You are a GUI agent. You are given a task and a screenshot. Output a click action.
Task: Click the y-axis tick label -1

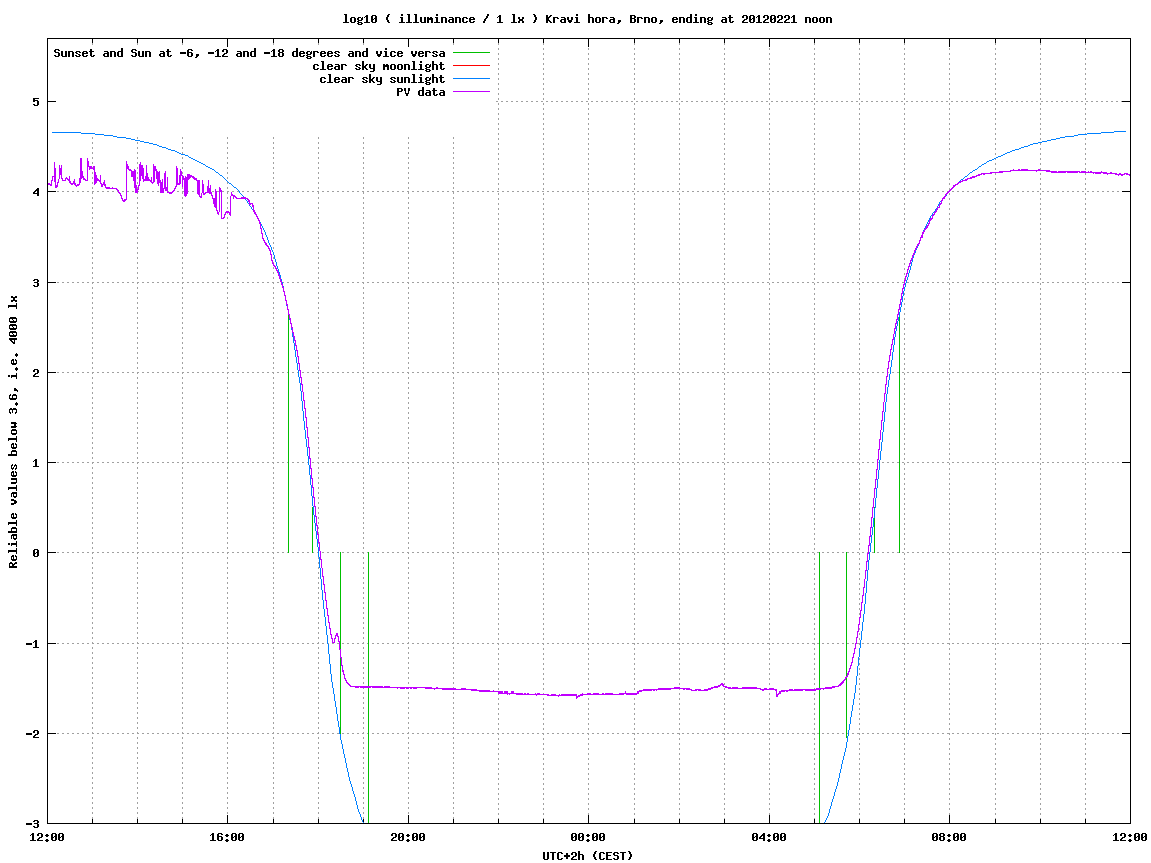click(32, 644)
